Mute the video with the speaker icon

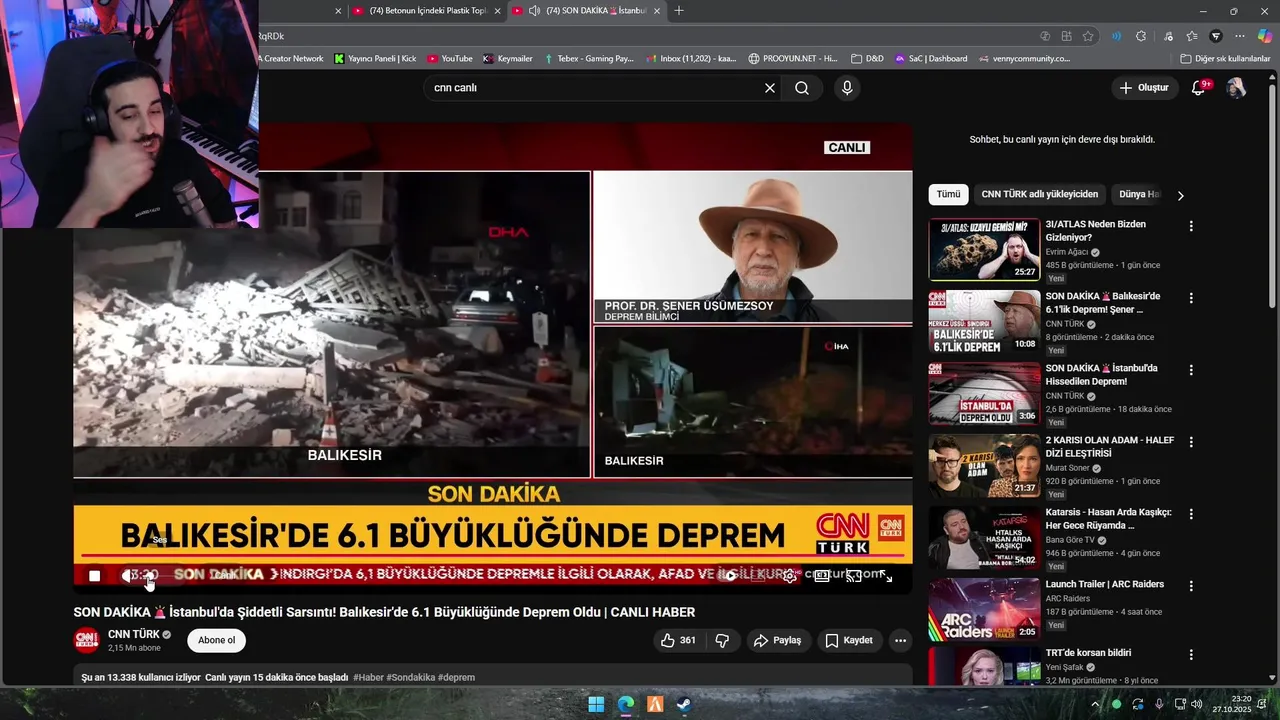pyautogui.click(x=128, y=575)
